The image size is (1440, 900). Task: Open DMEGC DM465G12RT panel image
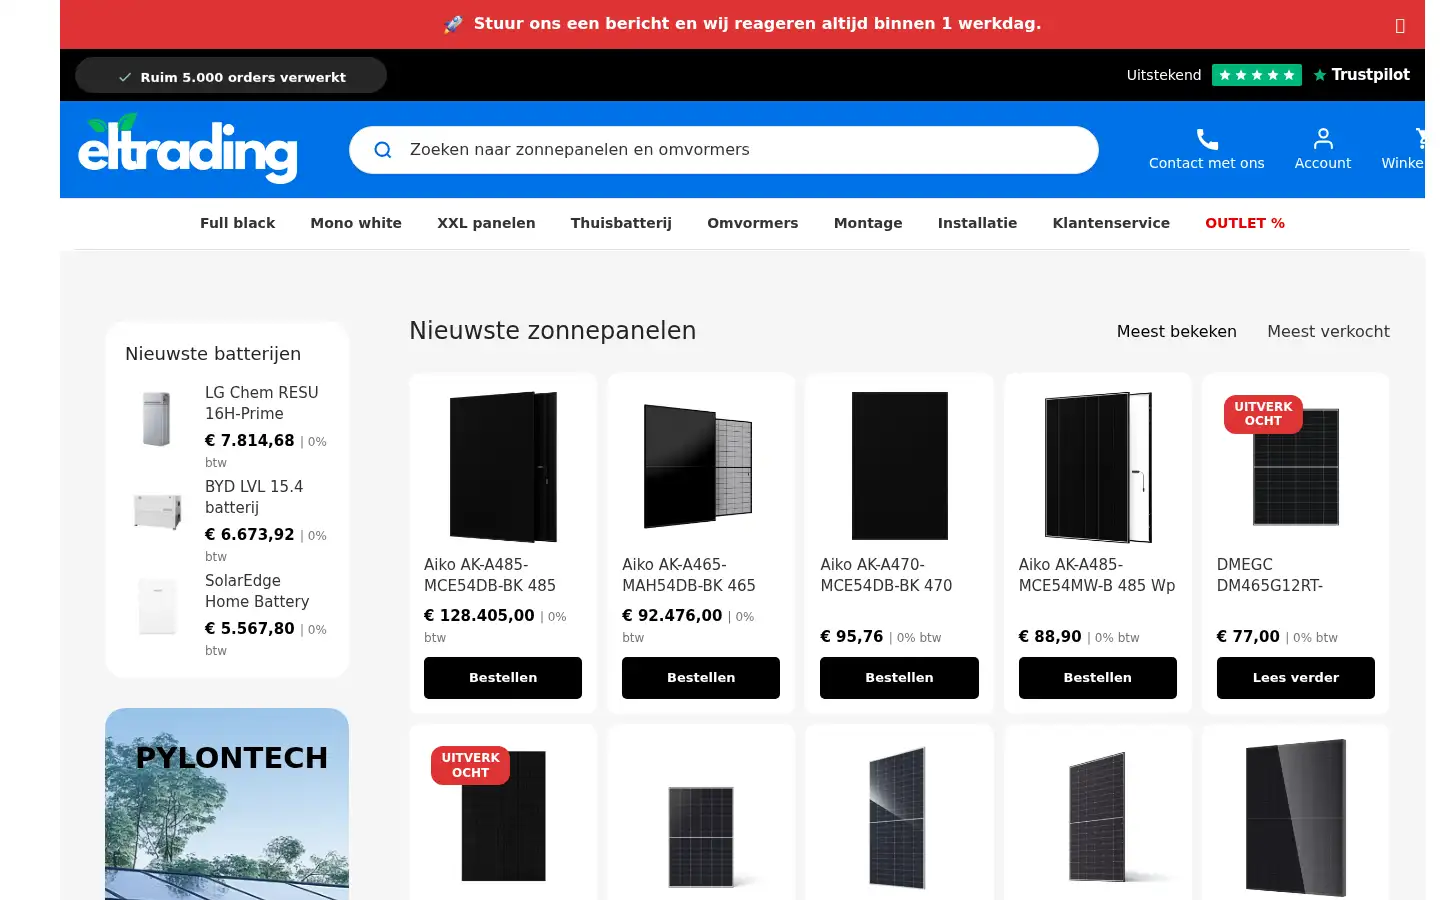(1296, 466)
